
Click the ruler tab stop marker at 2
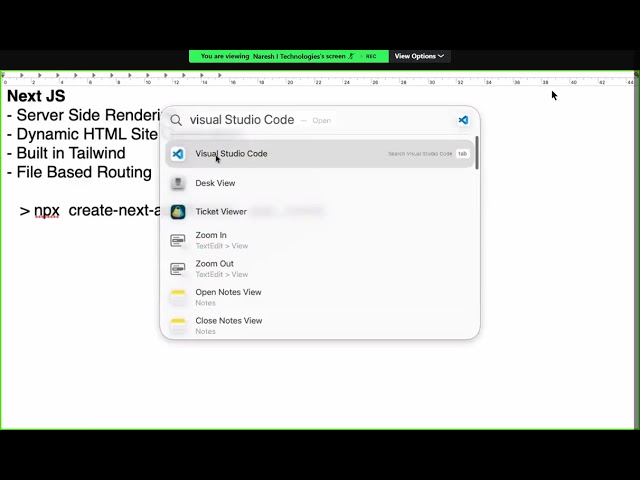tap(40, 75)
